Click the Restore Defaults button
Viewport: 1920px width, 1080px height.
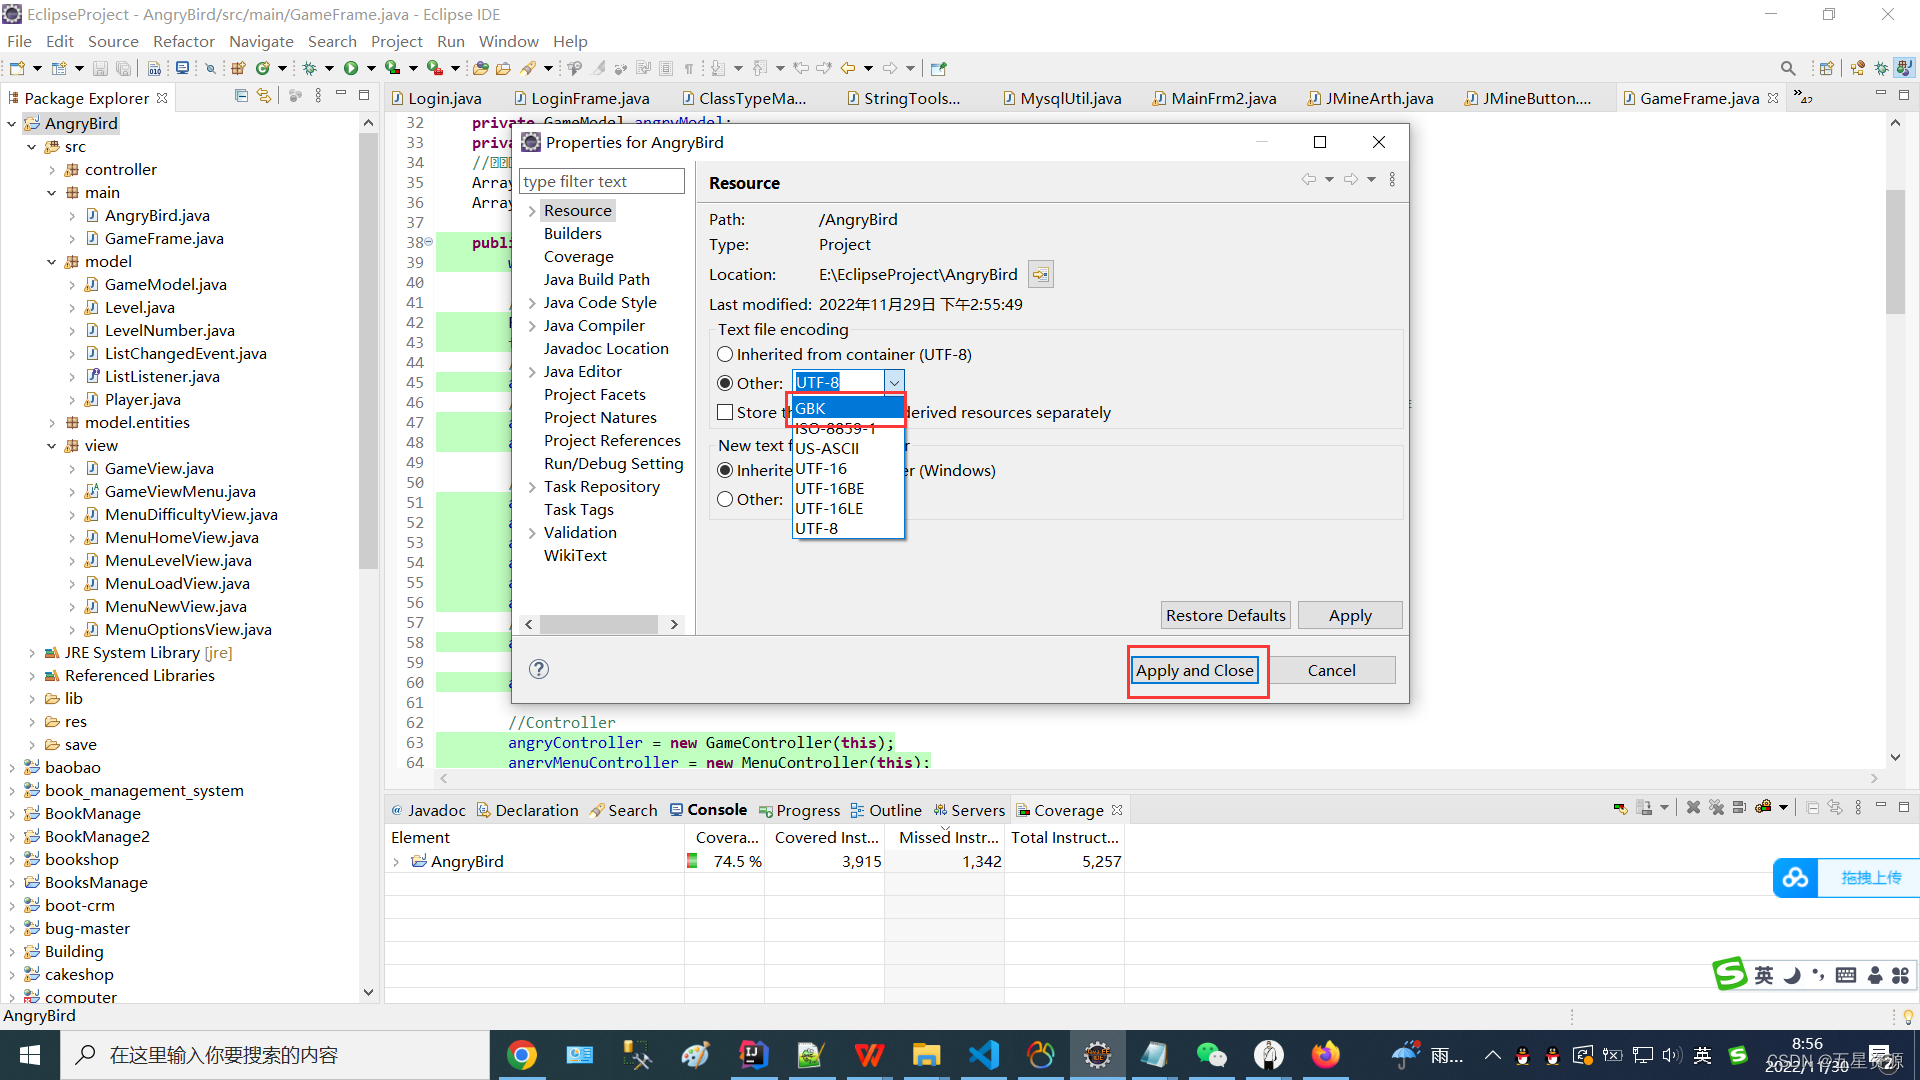(x=1224, y=615)
